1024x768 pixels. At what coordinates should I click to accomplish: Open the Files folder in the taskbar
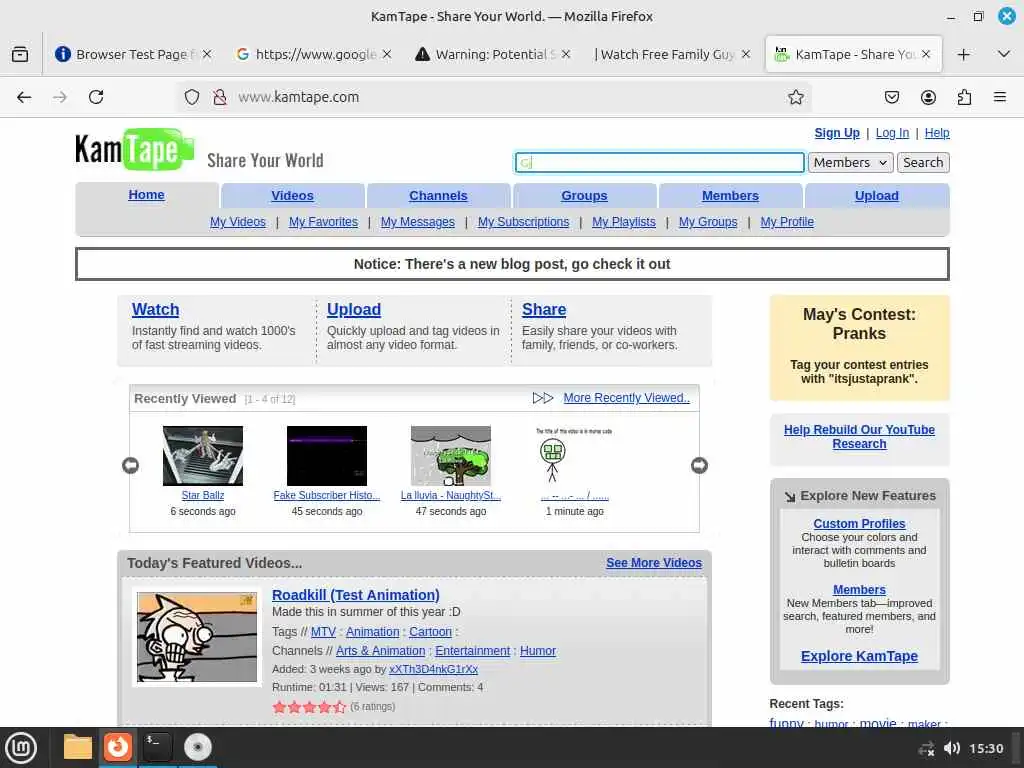[x=77, y=747]
